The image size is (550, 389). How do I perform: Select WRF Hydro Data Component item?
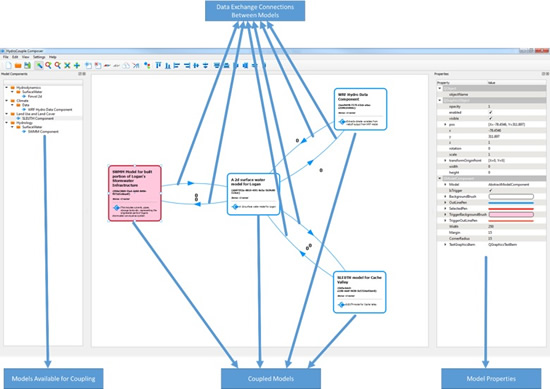tap(50, 109)
